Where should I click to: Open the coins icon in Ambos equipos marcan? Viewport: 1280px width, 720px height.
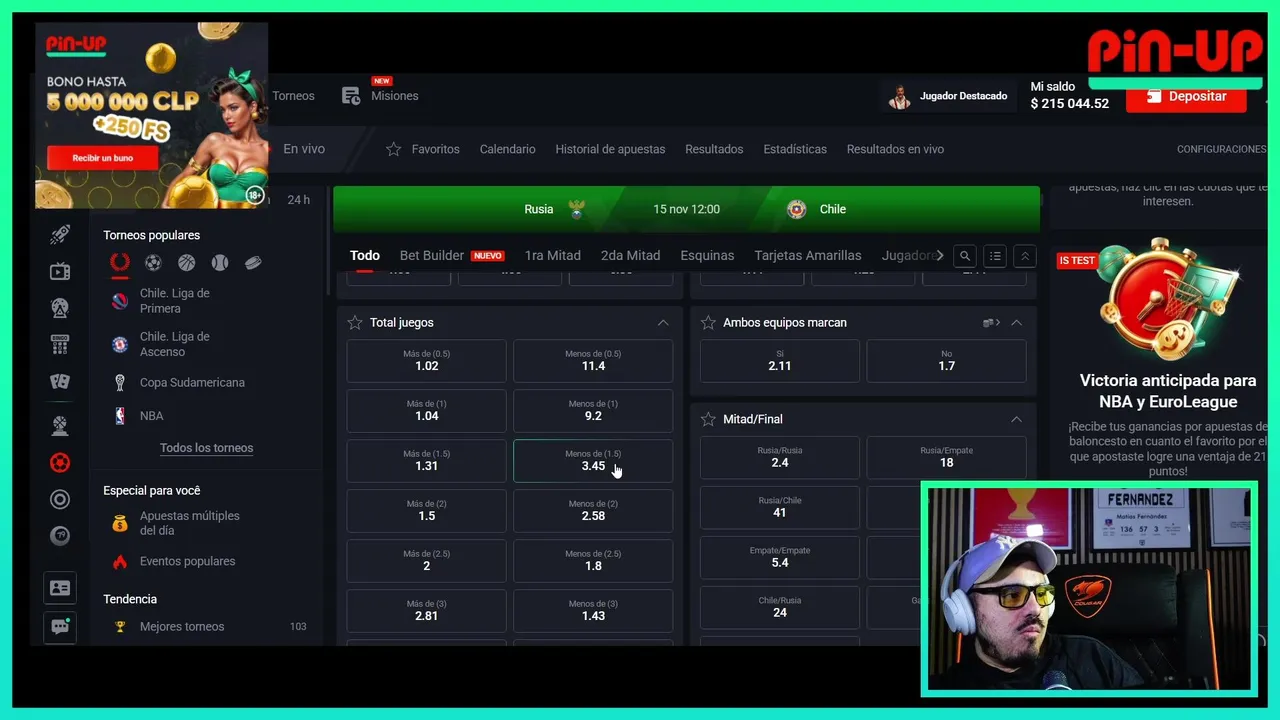991,323
